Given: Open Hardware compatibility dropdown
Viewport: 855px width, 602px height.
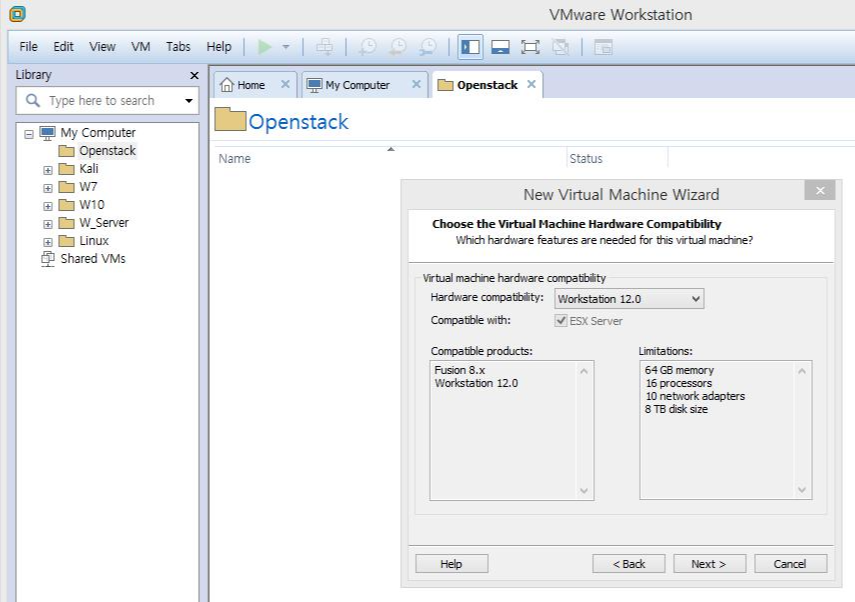Looking at the screenshot, I should coord(629,299).
